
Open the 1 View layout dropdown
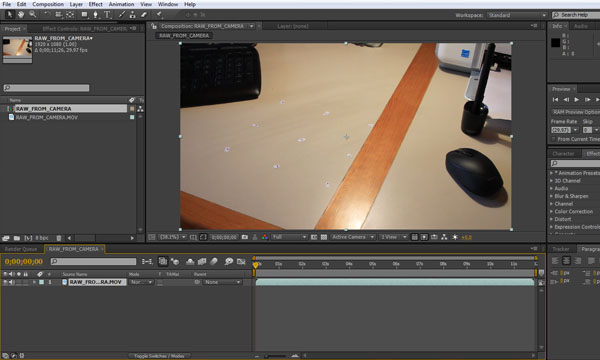(393, 237)
